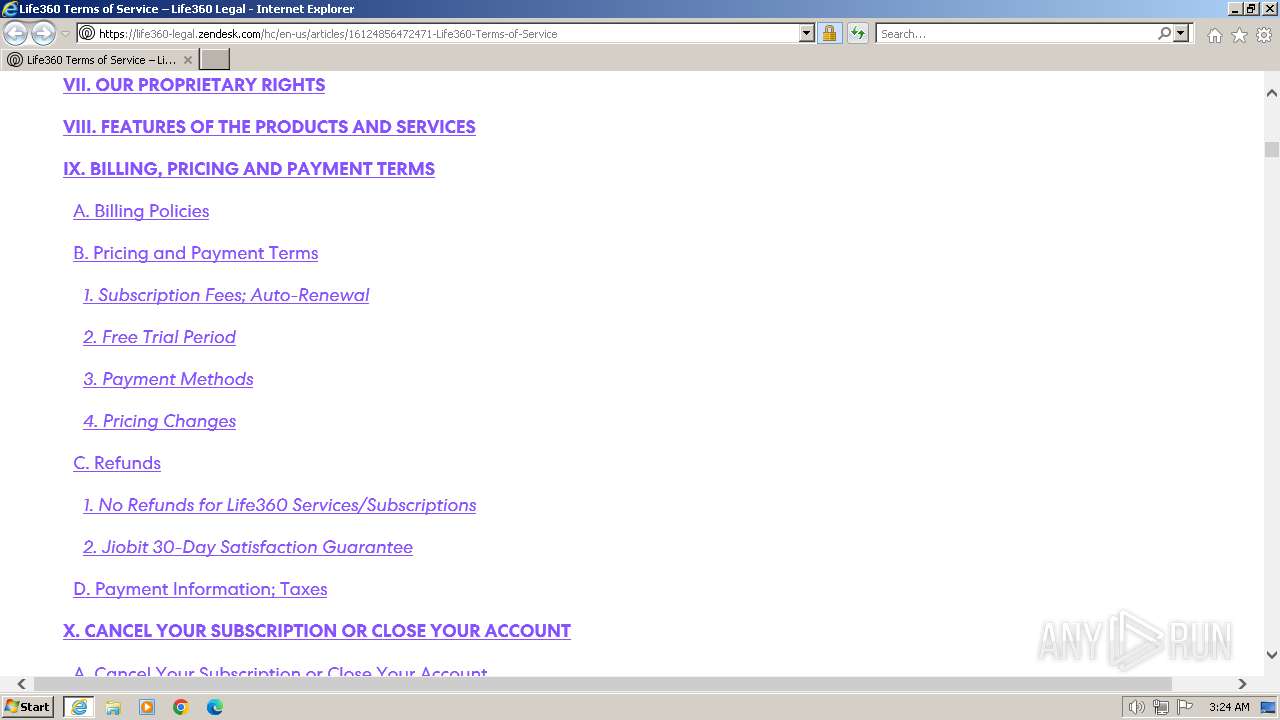Click the vertical scrollbar thumb
1280x720 pixels.
(1271, 150)
